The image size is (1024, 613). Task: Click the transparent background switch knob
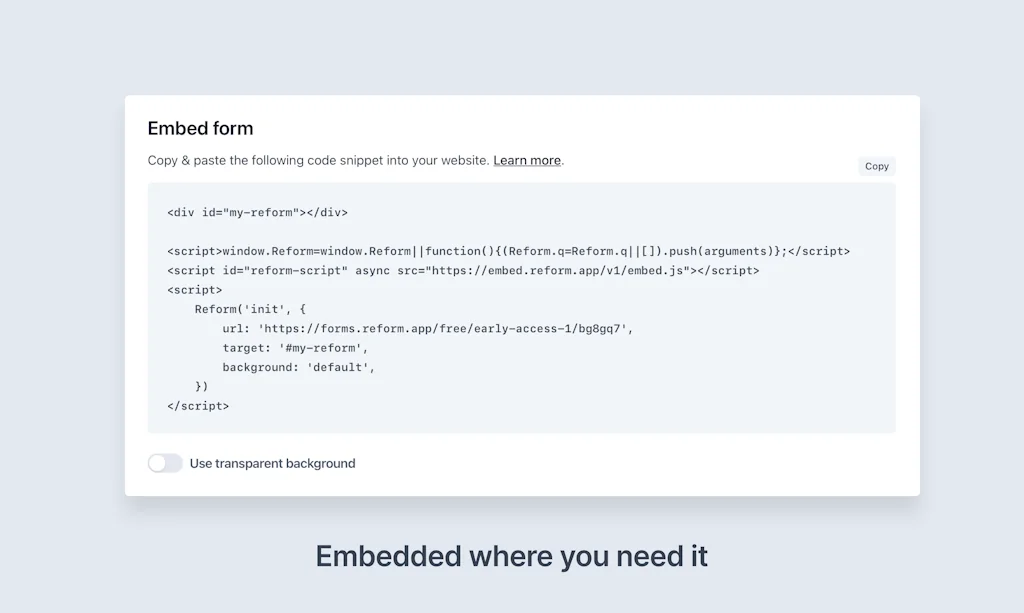158,463
